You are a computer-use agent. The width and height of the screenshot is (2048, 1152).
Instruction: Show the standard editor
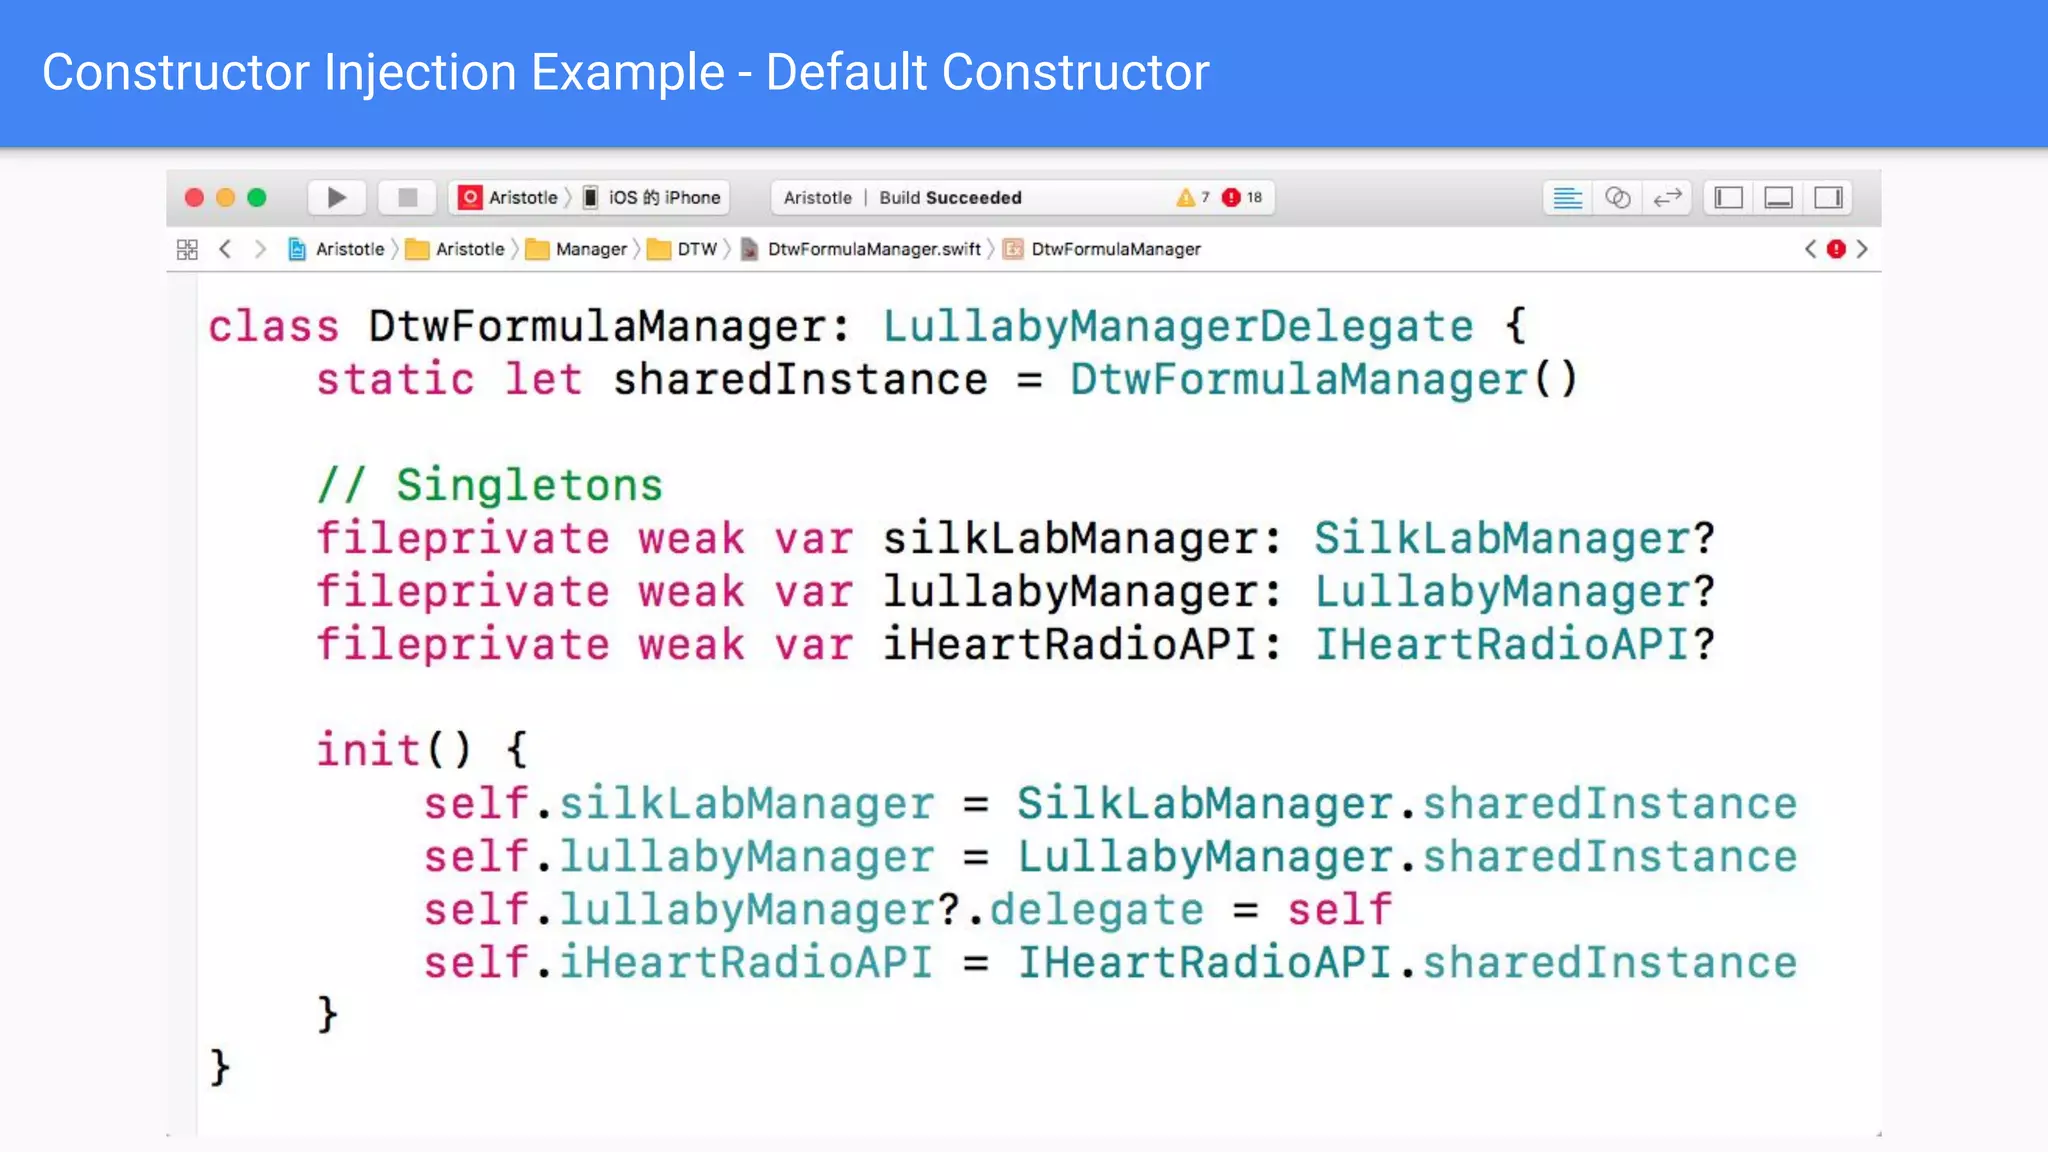(1567, 197)
